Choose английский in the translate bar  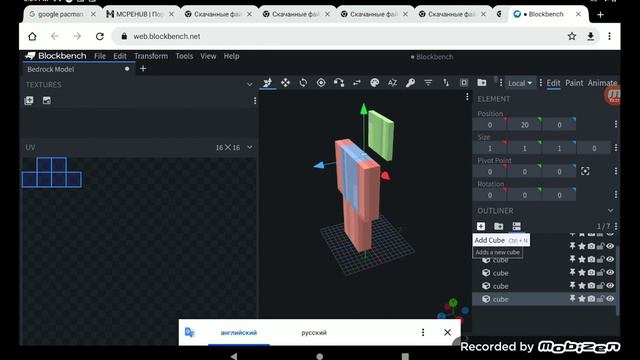239,333
